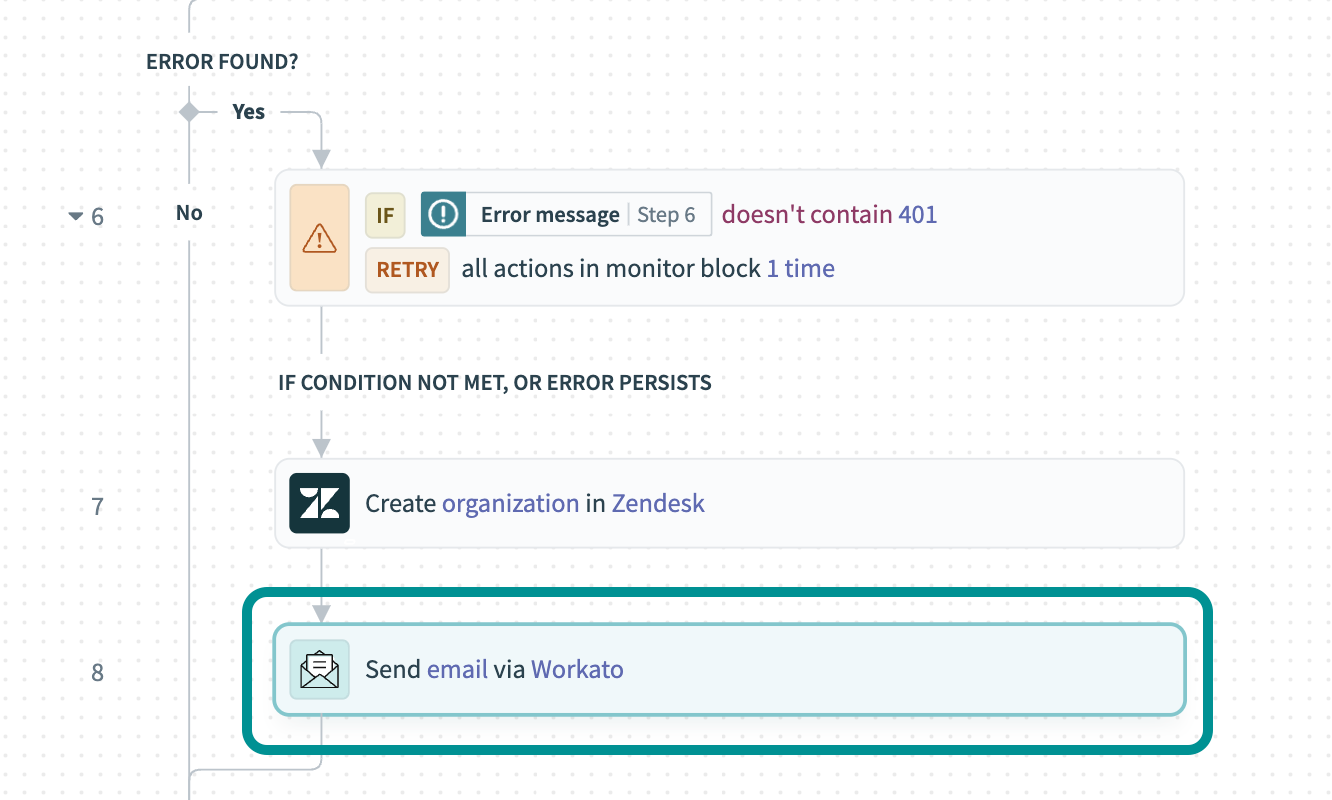The image size is (1332, 800).
Task: Select the Step 6 reference pill
Action: pos(668,214)
